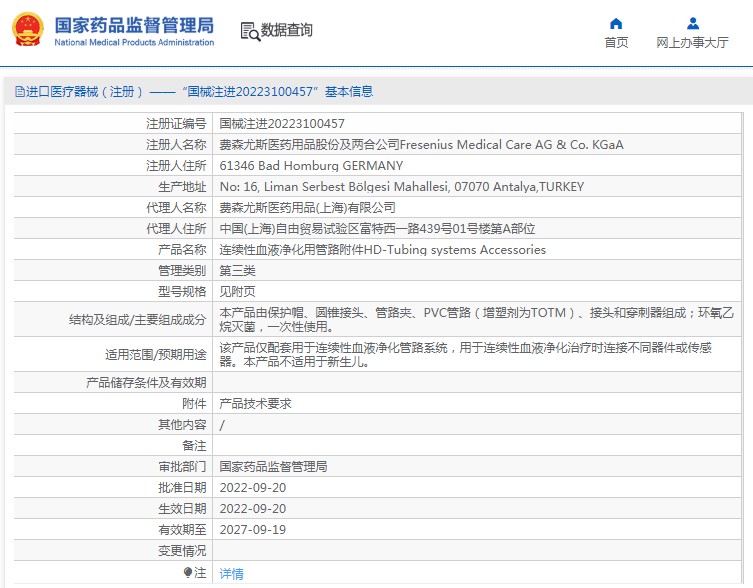
Task: Click the 产品名称 label
Action: click(182, 250)
